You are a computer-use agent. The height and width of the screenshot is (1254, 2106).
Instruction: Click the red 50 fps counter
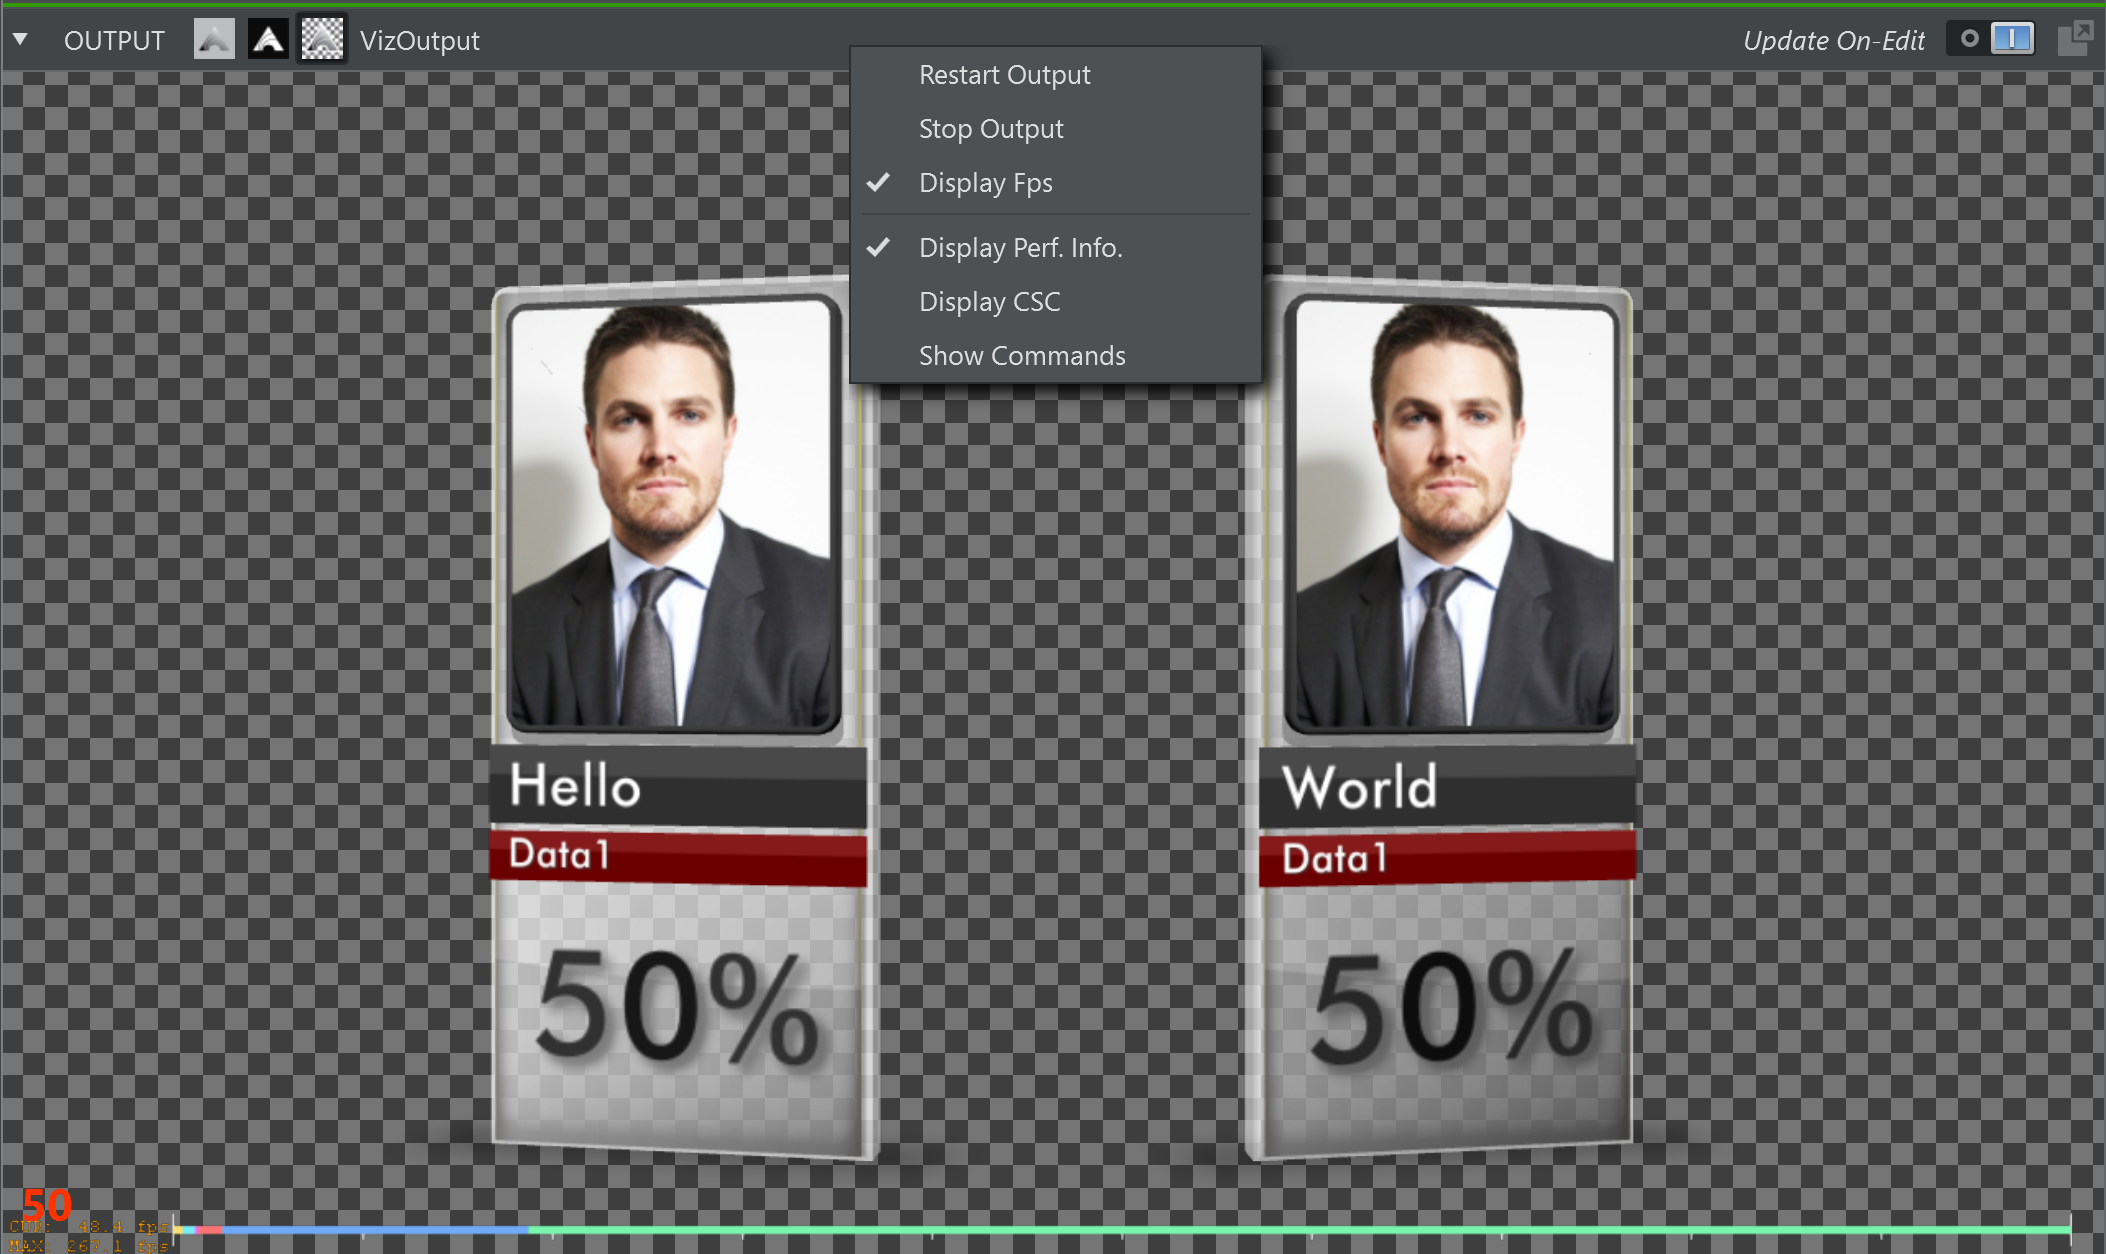coord(46,1203)
